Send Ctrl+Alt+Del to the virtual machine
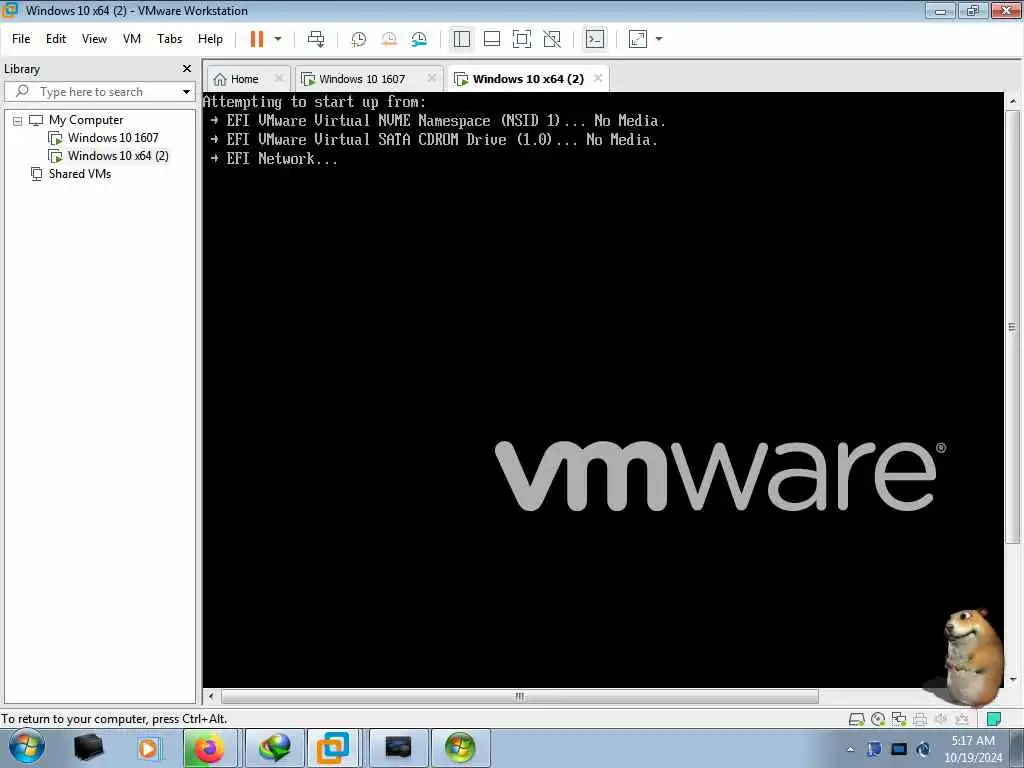1024x768 pixels. [316, 39]
